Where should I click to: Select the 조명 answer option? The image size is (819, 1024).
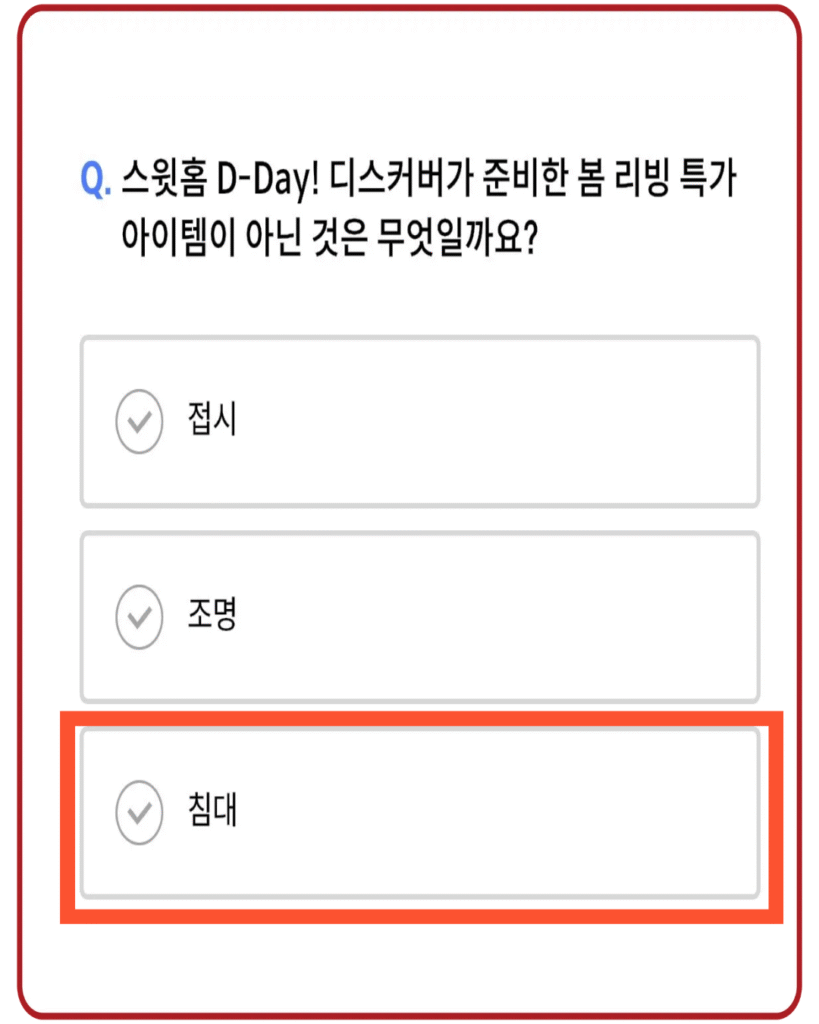[420, 616]
